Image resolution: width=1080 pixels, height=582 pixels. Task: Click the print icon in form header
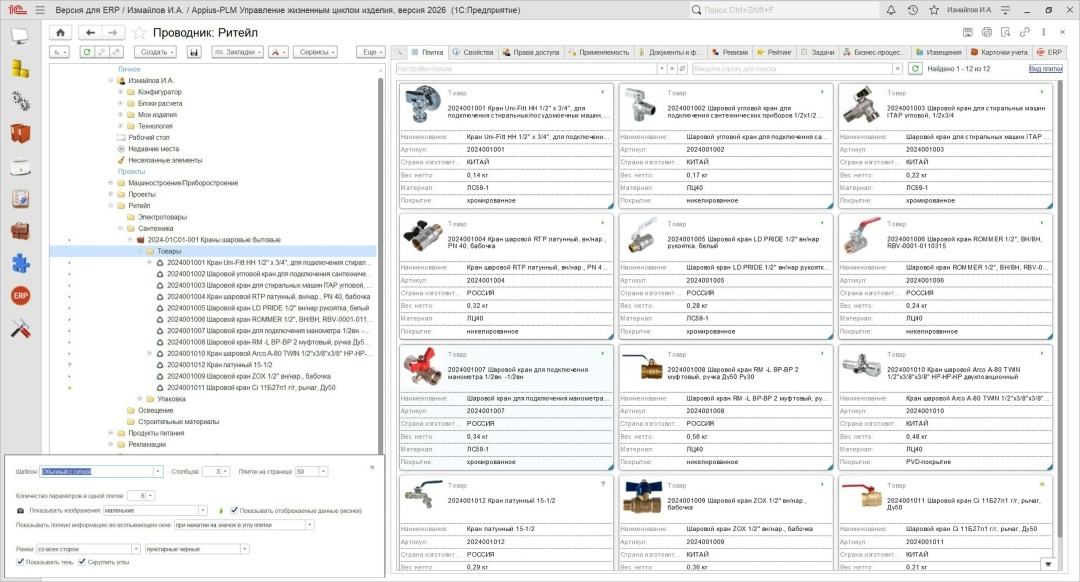[987, 32]
